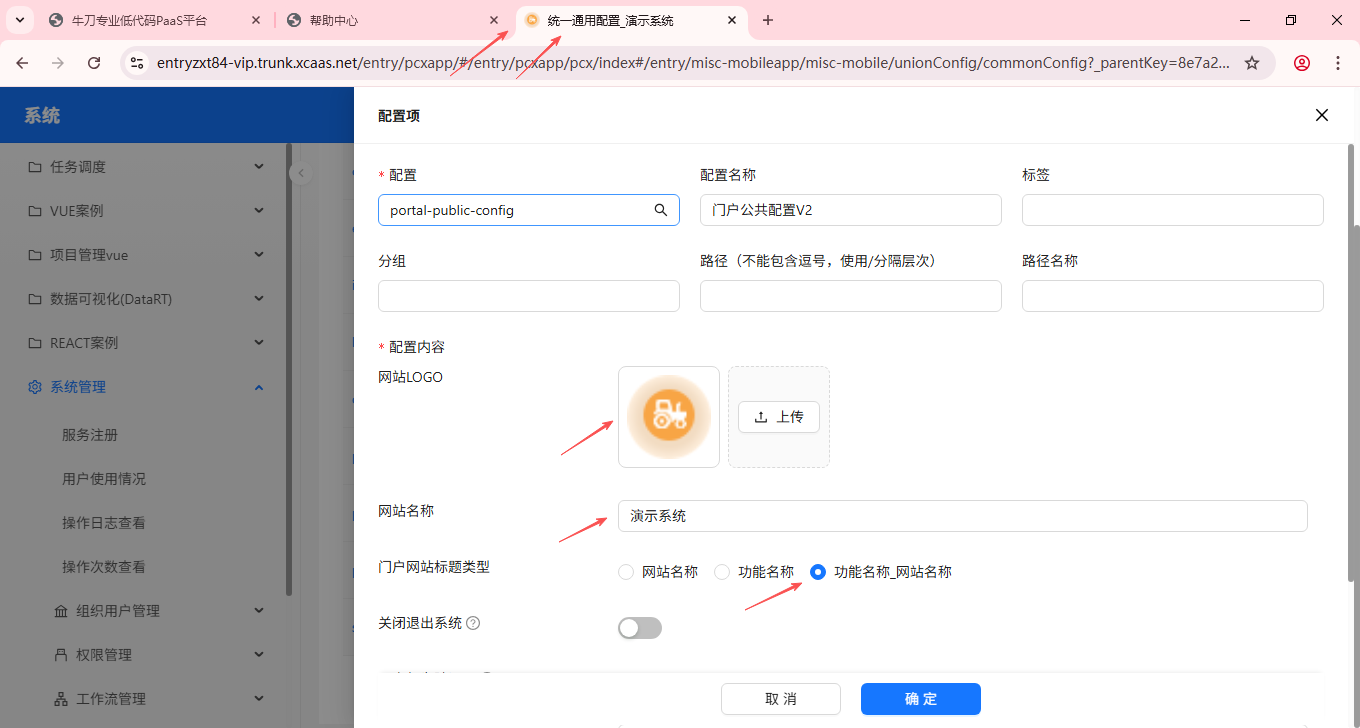
Task: Click the 上传 upload button
Action: pos(778,417)
